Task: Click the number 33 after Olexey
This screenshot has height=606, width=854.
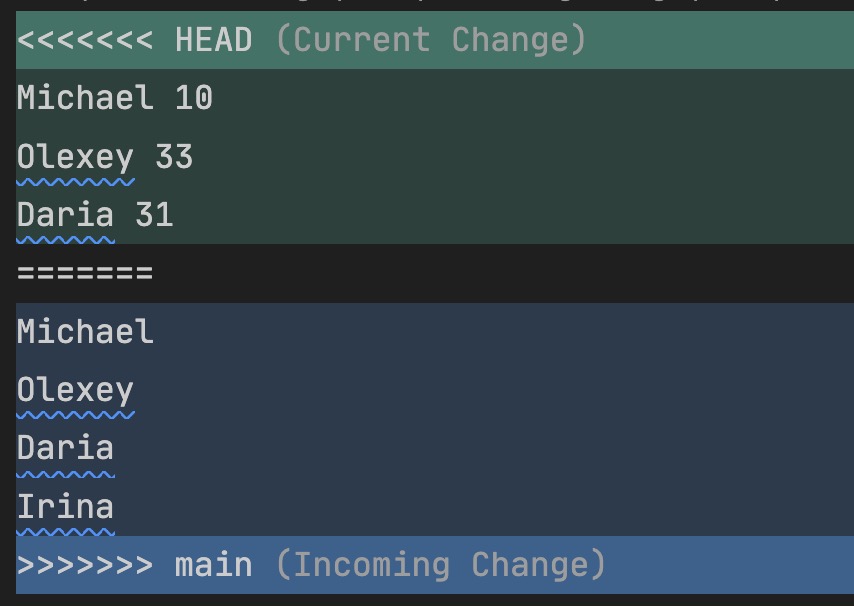Action: pos(174,157)
